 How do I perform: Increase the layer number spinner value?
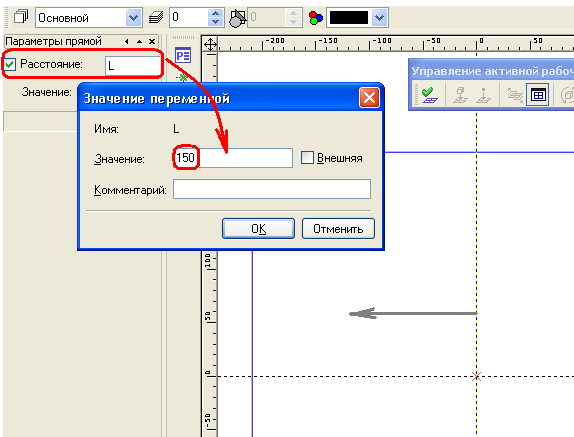point(216,14)
